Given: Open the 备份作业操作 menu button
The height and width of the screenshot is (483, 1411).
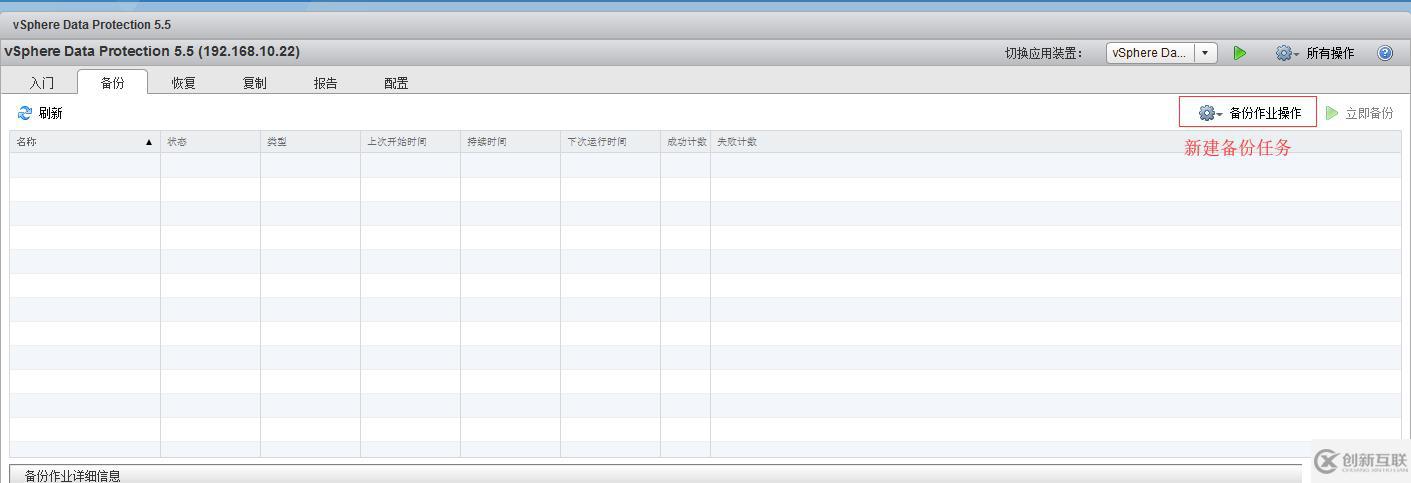Looking at the screenshot, I should tap(1248, 112).
